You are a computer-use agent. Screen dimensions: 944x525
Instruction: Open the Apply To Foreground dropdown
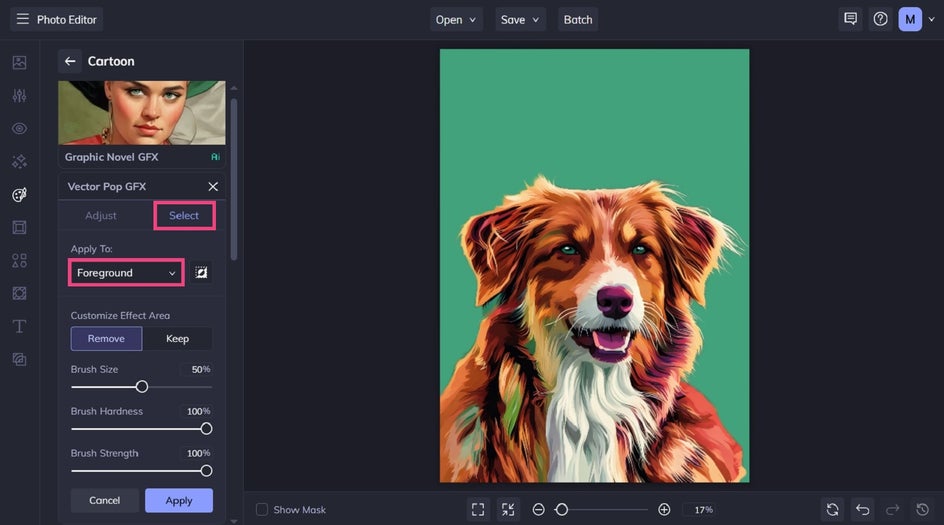coord(126,273)
